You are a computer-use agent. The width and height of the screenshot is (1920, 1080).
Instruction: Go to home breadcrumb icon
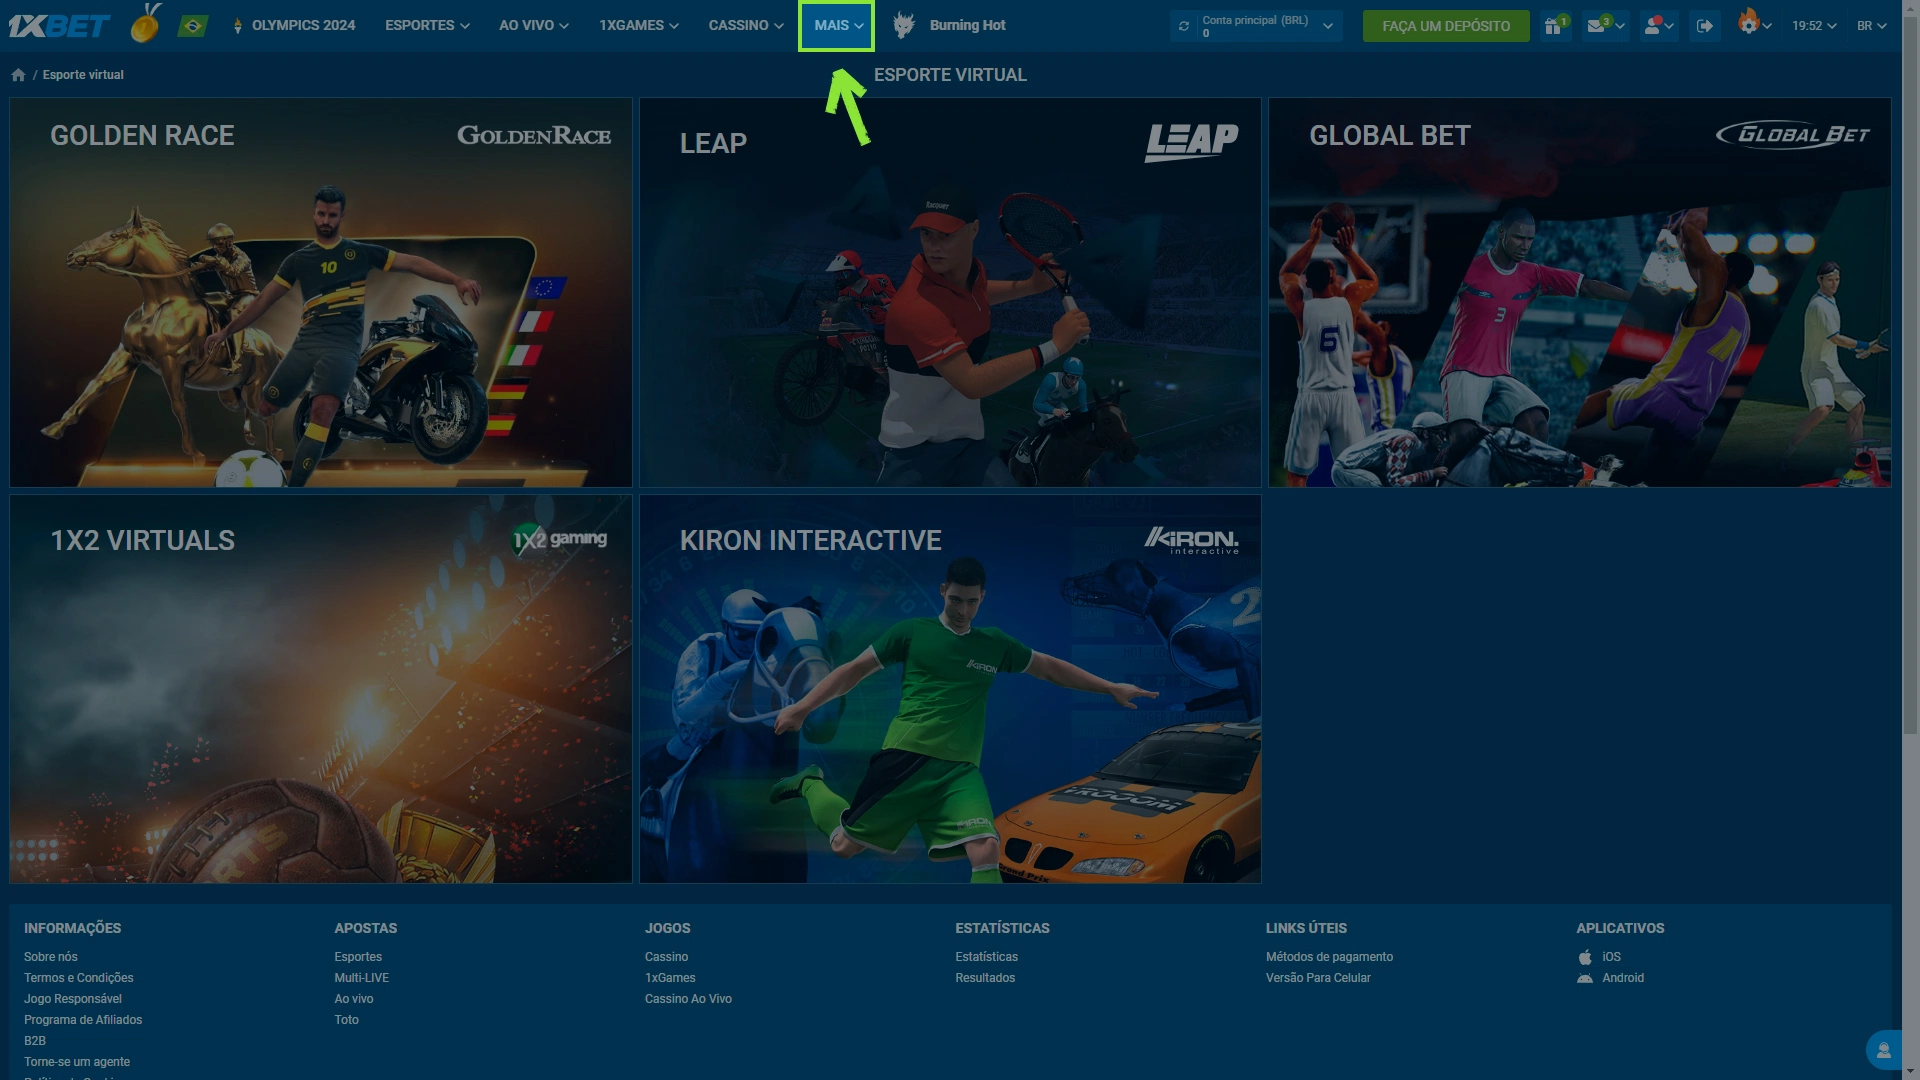[x=18, y=75]
